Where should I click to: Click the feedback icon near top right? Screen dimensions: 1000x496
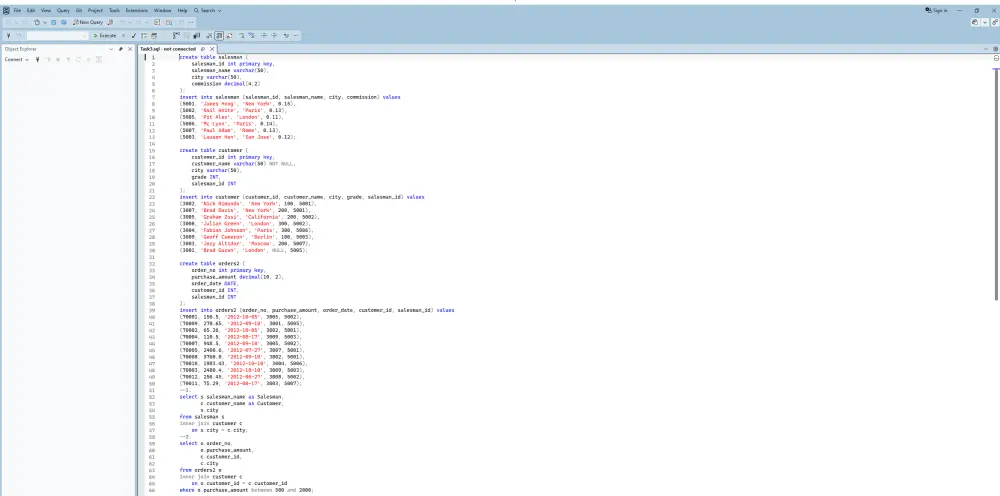(x=975, y=22)
